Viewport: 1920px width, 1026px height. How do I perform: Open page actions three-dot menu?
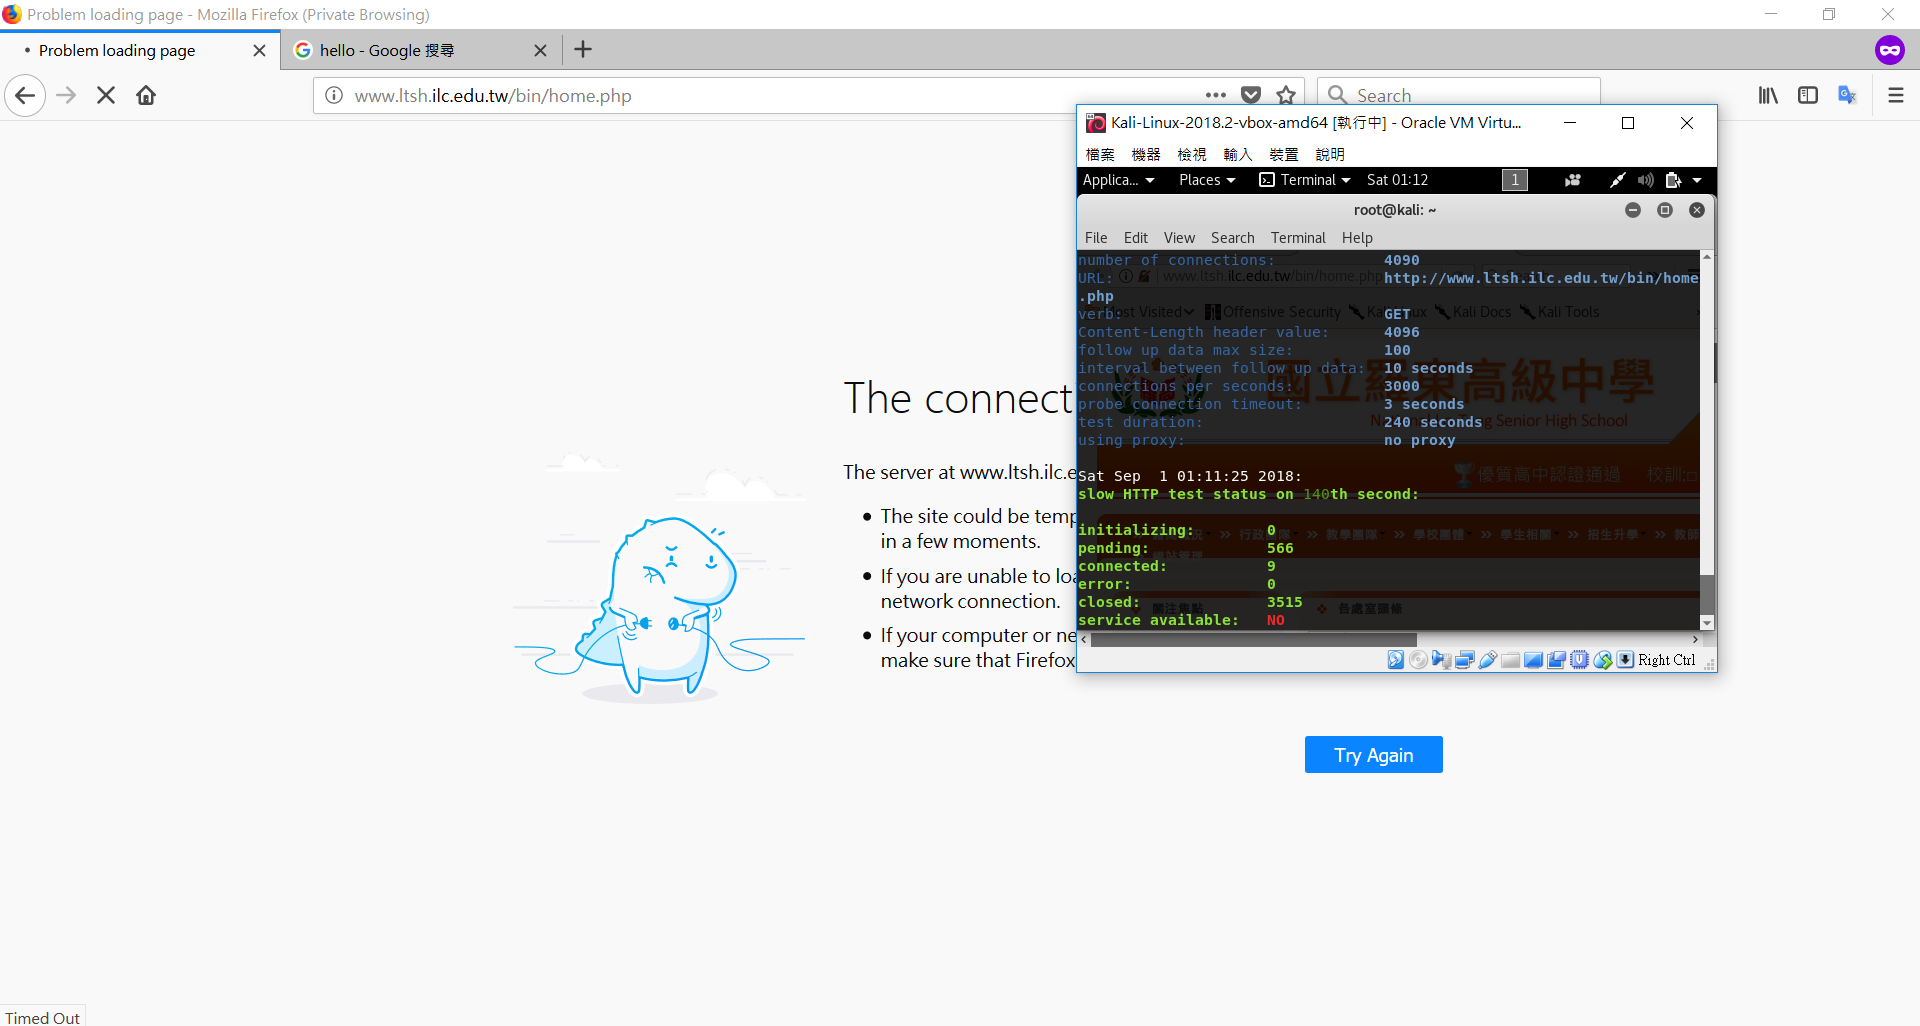pos(1216,95)
